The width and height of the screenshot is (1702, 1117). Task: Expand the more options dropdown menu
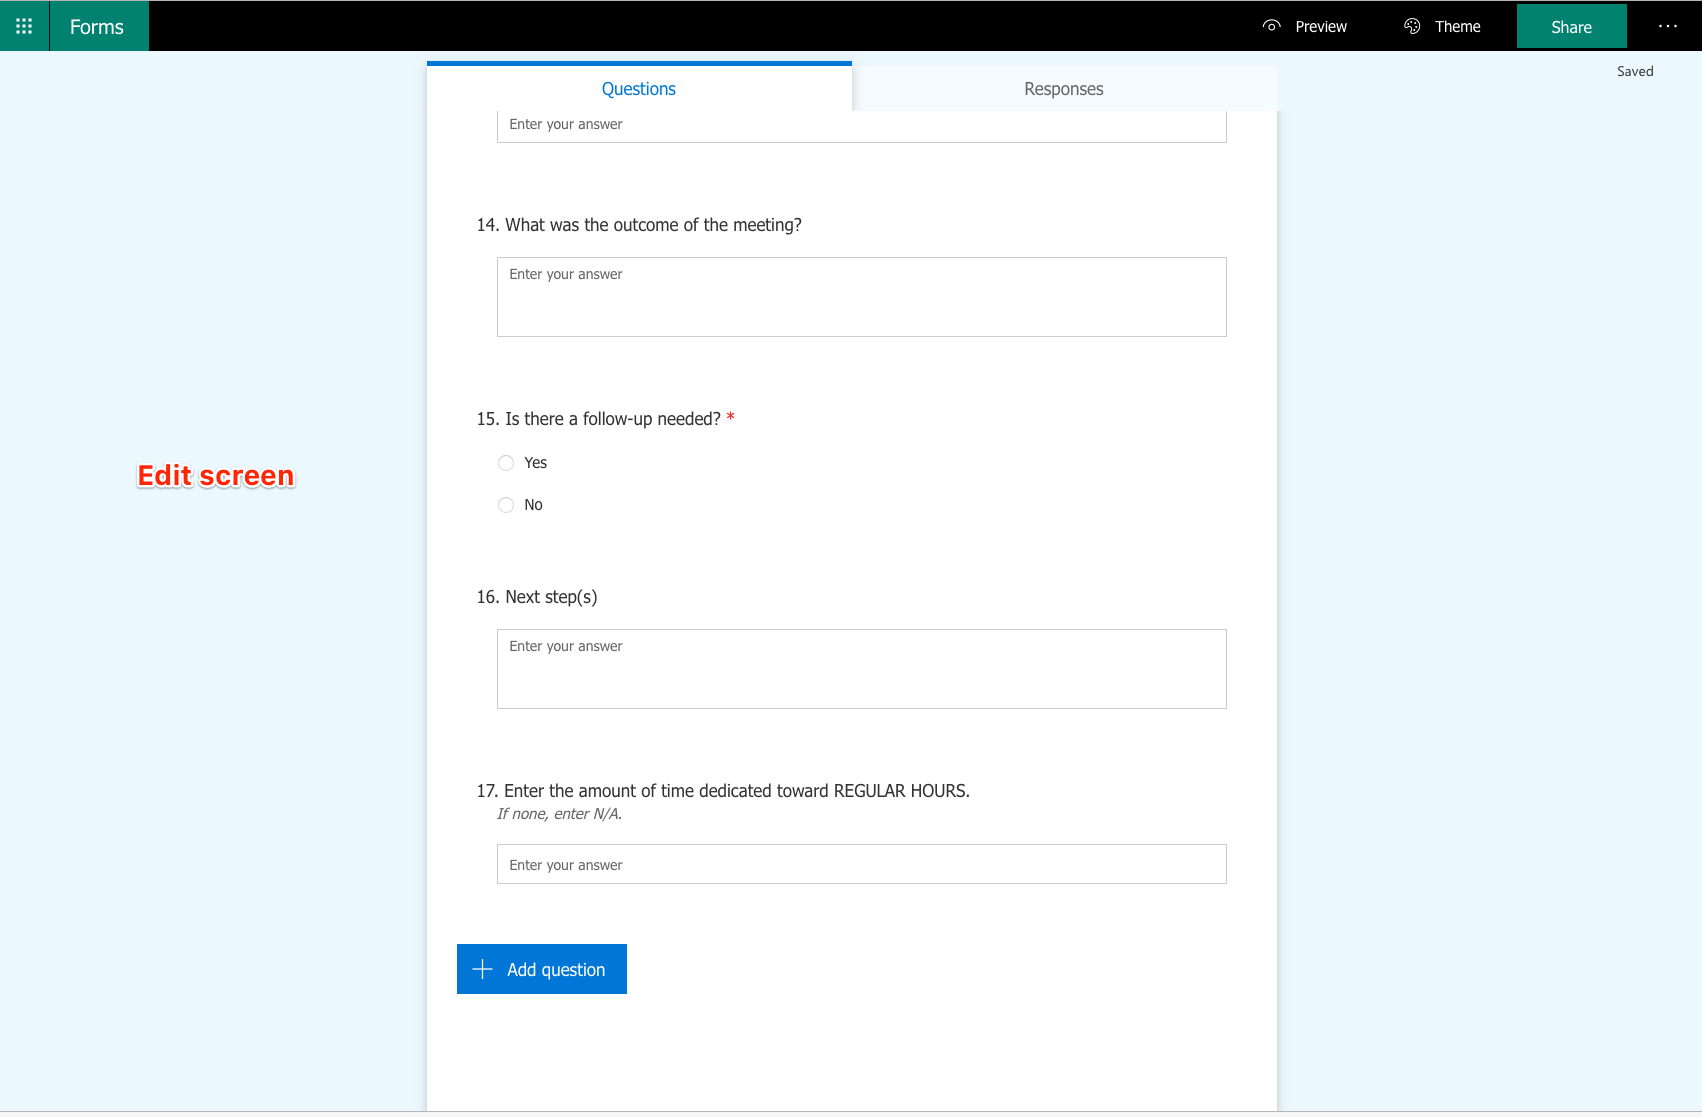click(x=1666, y=26)
